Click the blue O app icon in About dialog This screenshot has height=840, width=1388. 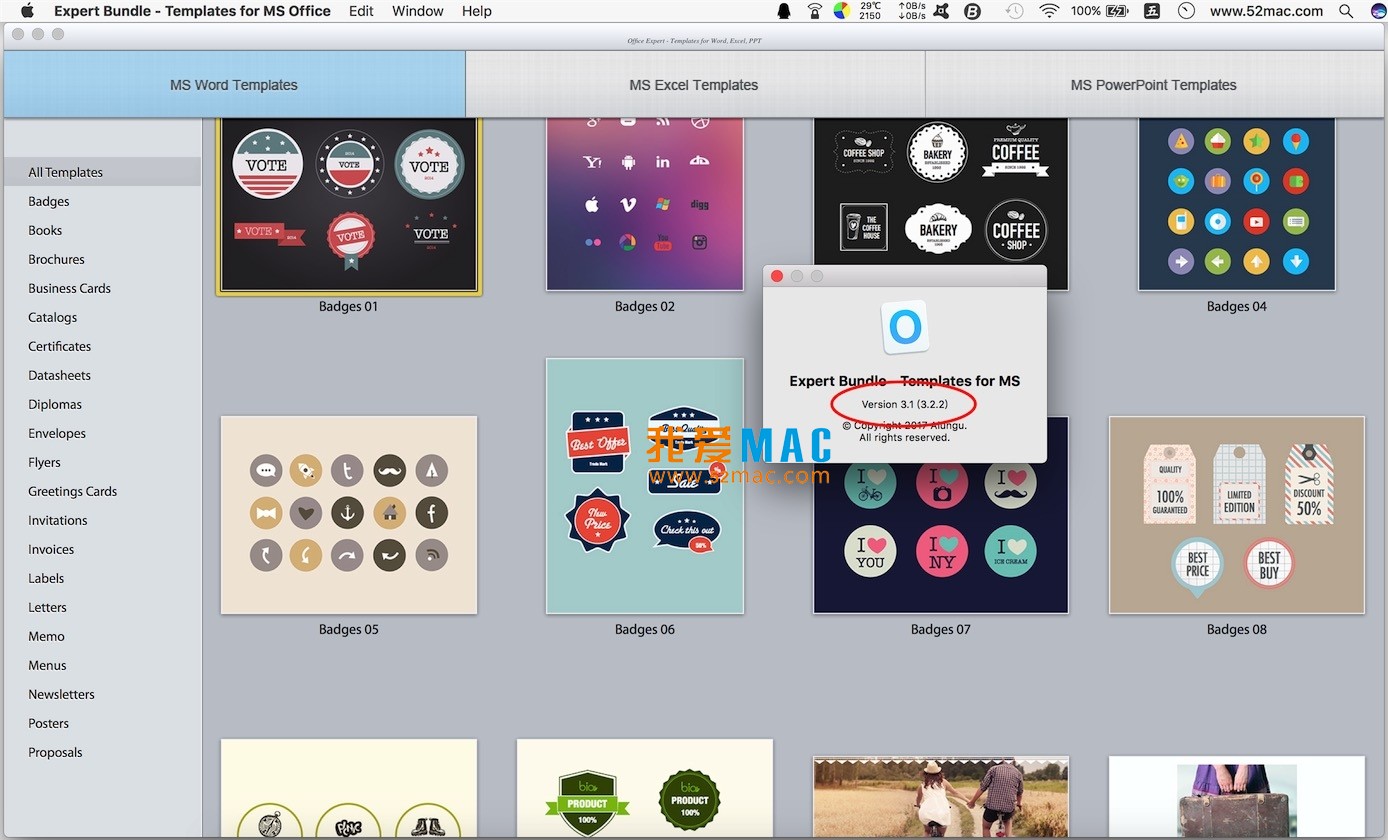[905, 327]
